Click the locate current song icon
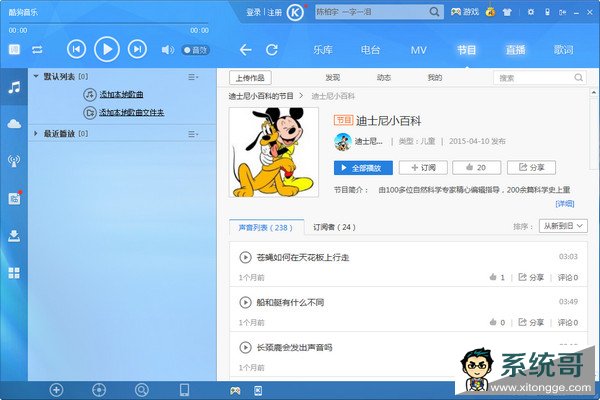Image resolution: width=600 pixels, height=400 pixels. pyautogui.click(x=99, y=390)
